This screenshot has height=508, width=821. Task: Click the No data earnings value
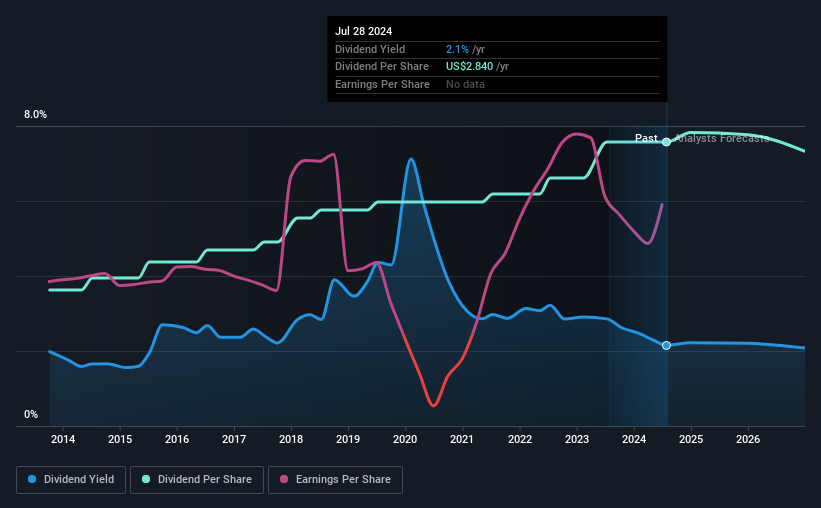click(465, 84)
